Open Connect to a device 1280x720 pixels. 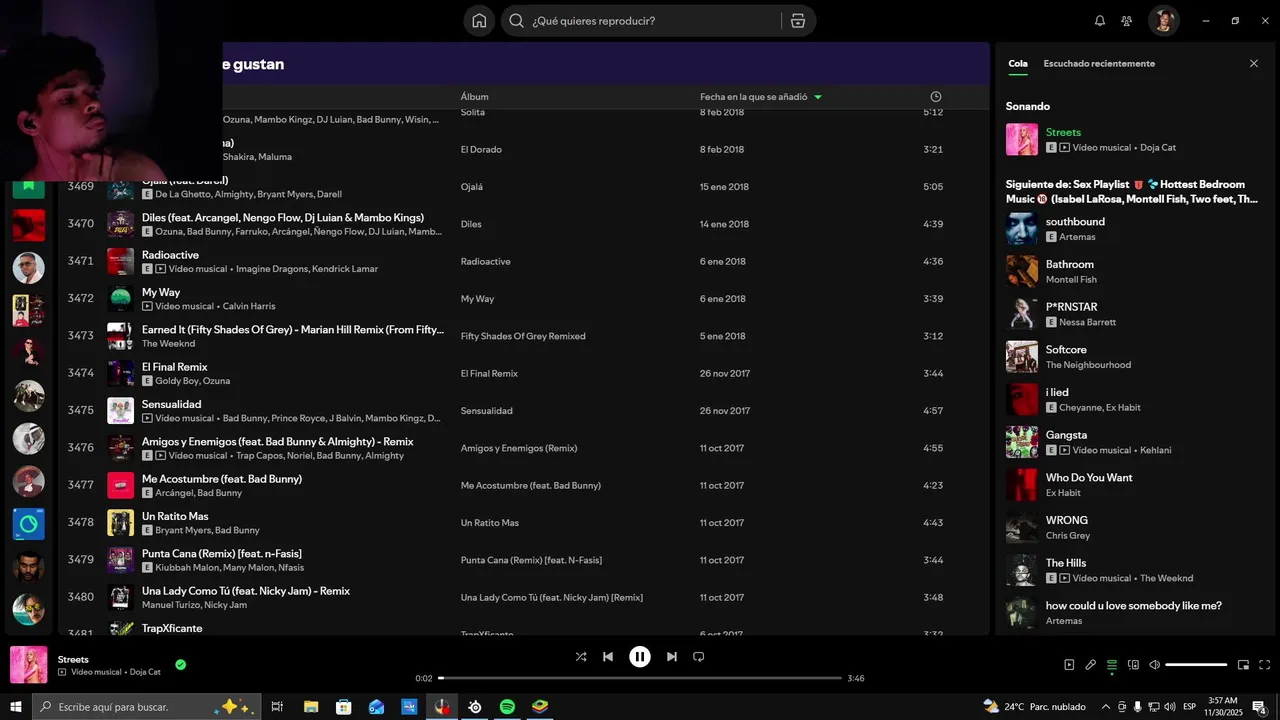[x=1133, y=665]
